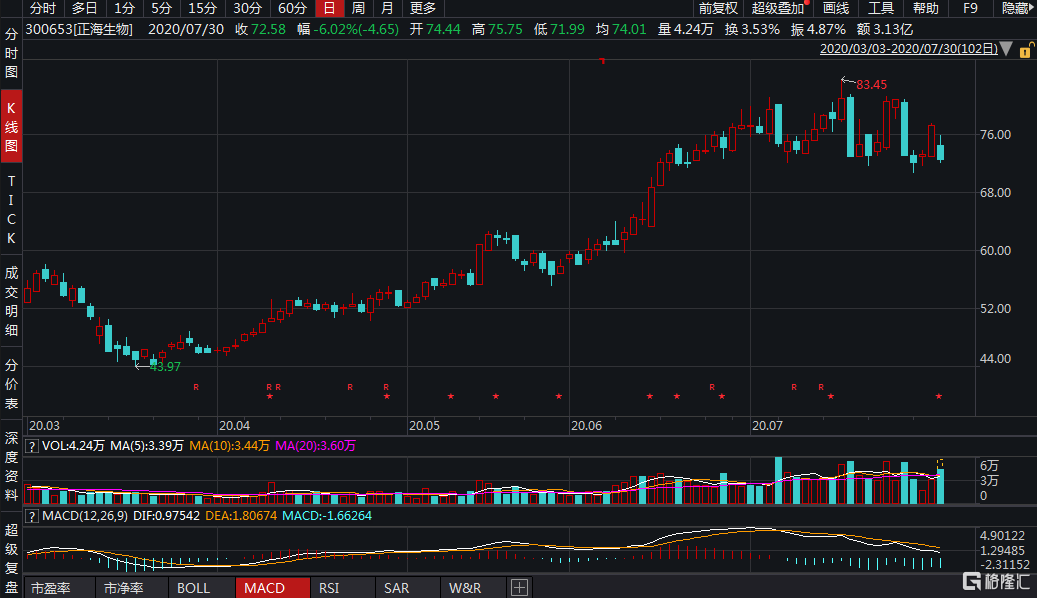Viewport: 1037px width, 598px height.
Task: Switch to 周 weekly K-line tab
Action: pos(358,9)
